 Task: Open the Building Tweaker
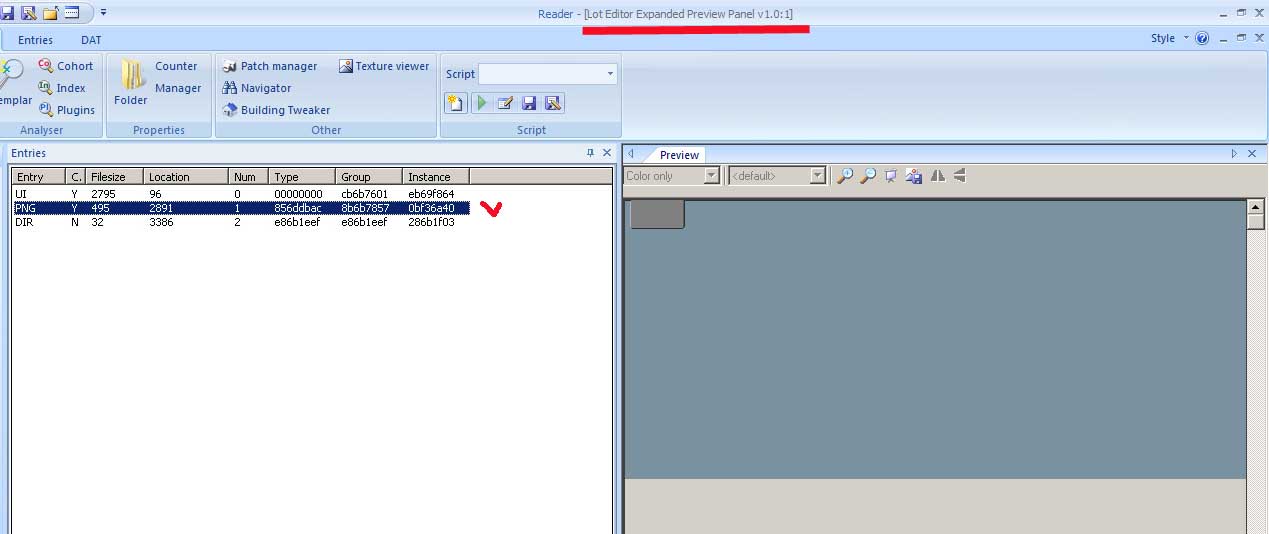pyautogui.click(x=276, y=110)
